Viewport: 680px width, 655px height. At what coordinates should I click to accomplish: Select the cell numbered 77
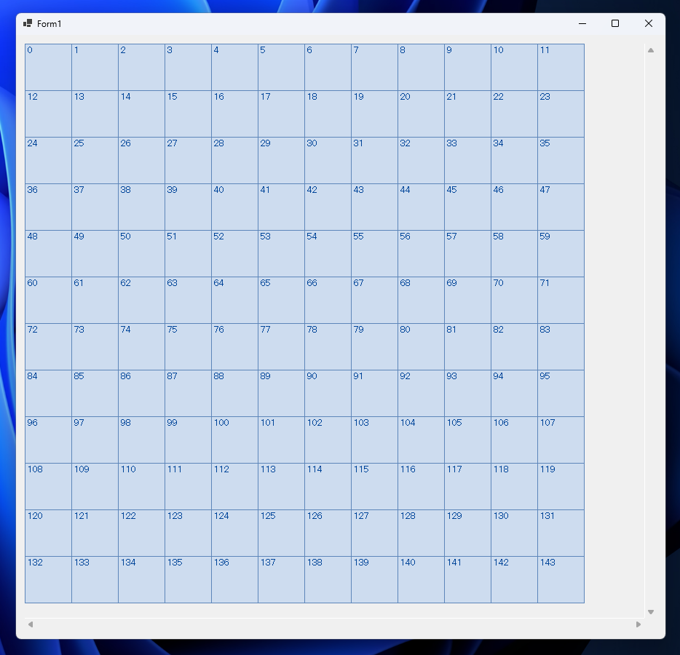281,347
